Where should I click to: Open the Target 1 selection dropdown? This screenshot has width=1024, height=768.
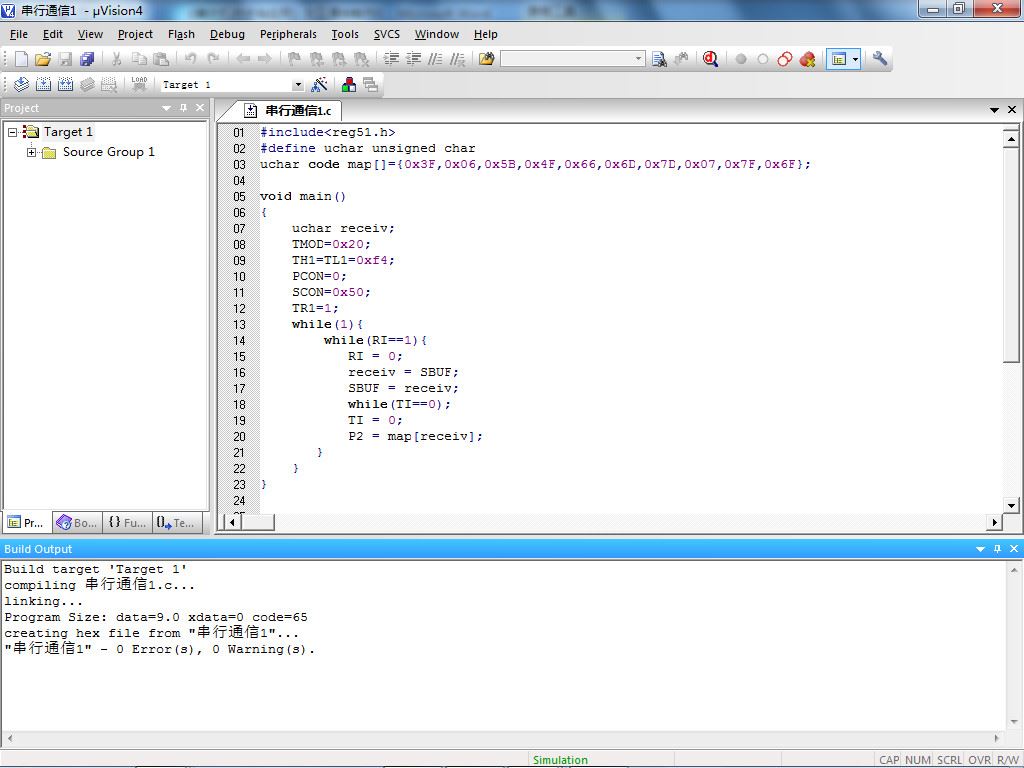tap(298, 85)
